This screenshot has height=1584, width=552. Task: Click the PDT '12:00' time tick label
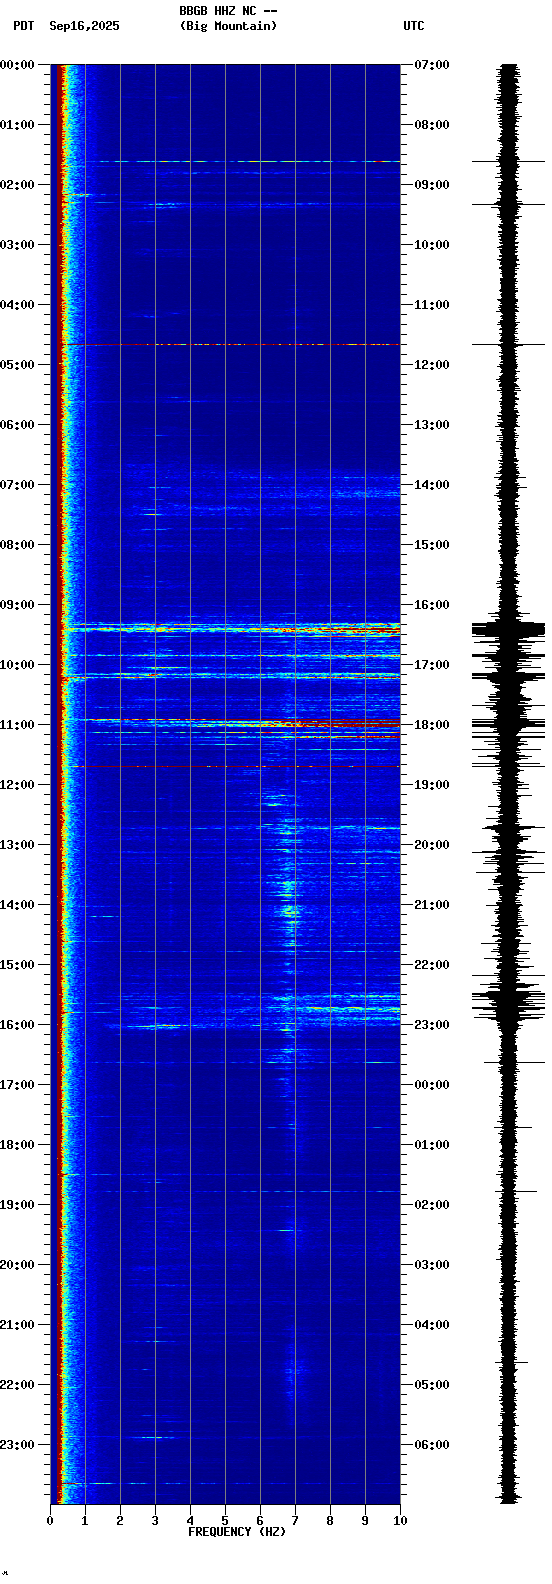click(x=17, y=785)
